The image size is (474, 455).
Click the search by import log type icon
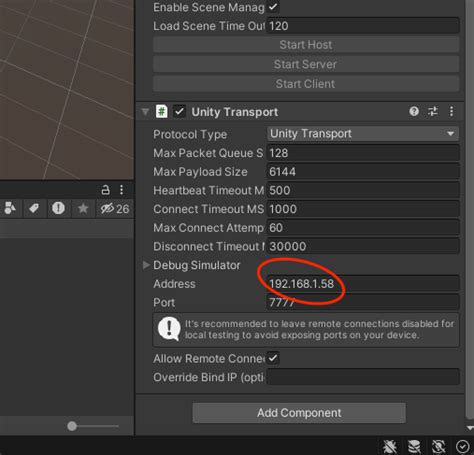(x=58, y=208)
